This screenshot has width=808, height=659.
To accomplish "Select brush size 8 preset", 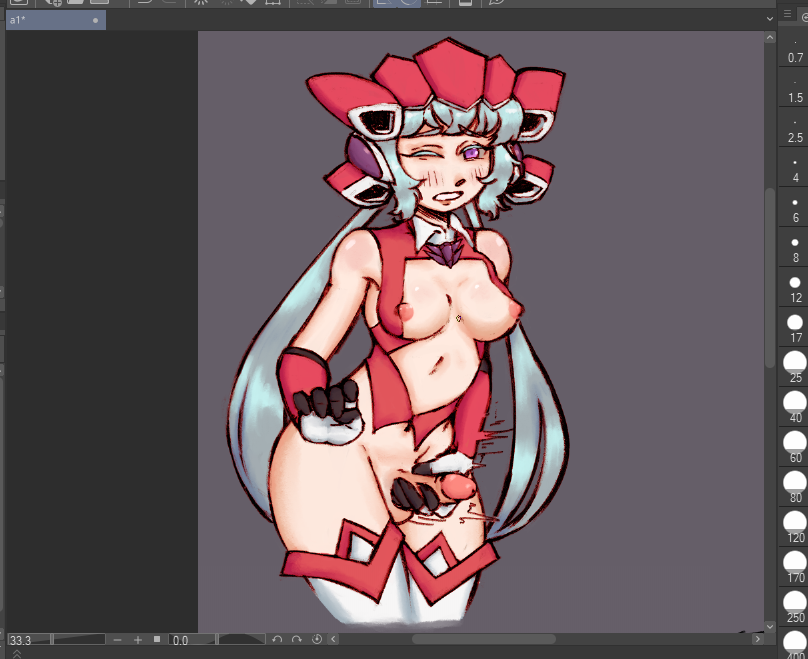I will pyautogui.click(x=795, y=251).
